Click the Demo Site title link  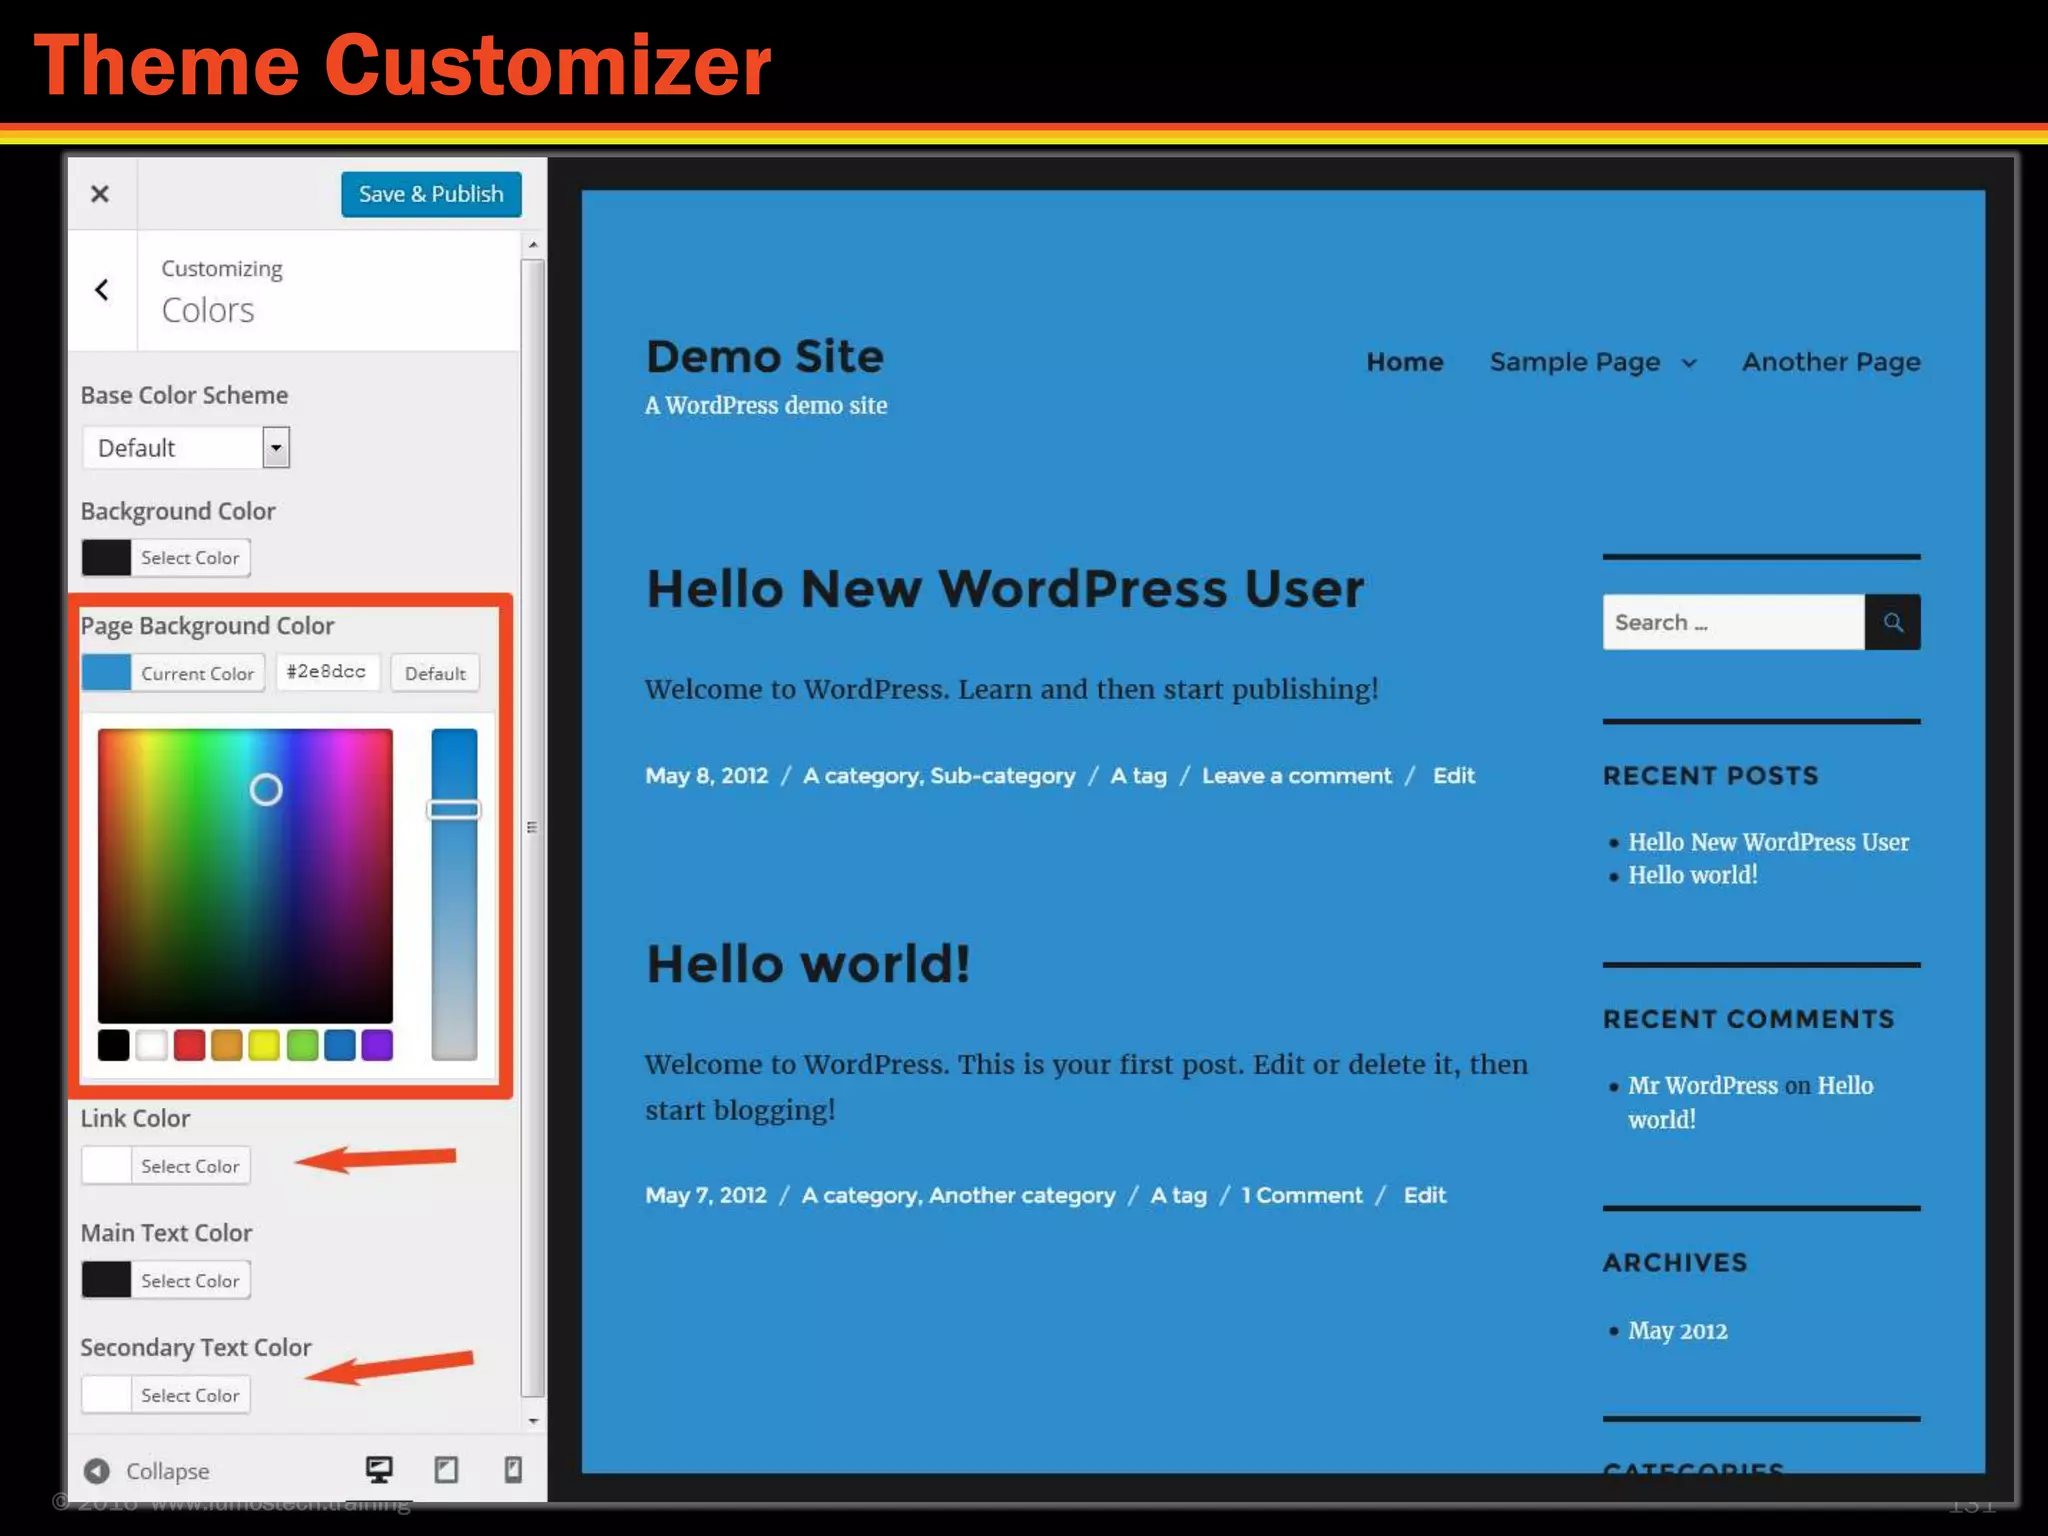click(x=765, y=357)
